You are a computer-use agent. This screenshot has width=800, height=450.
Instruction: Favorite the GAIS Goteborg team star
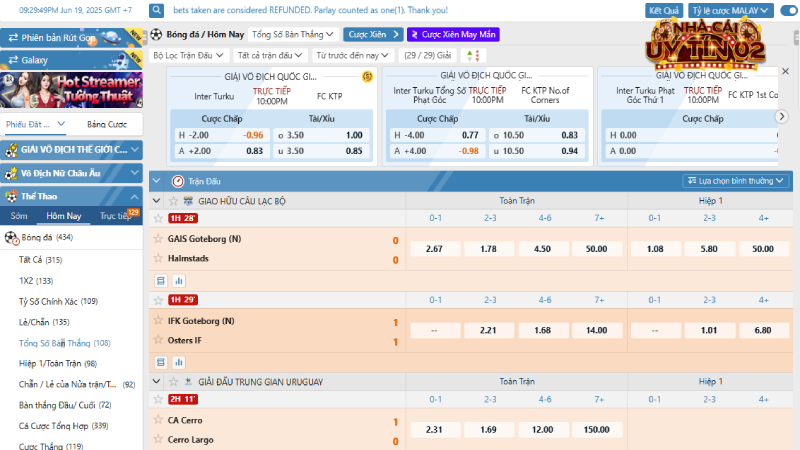(x=158, y=240)
